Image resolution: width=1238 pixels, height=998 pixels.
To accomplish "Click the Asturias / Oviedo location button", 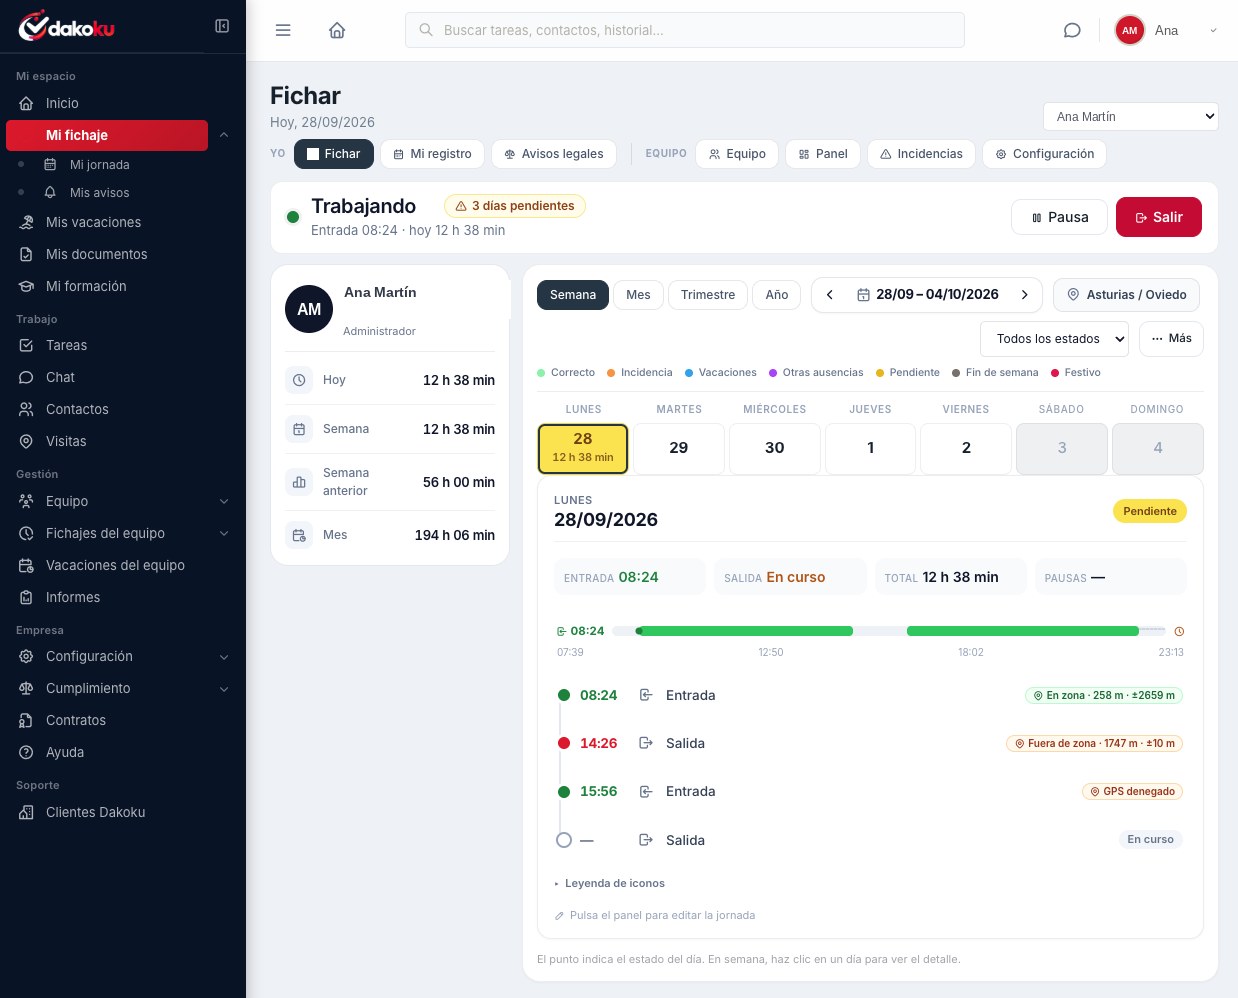I will click(x=1126, y=295).
